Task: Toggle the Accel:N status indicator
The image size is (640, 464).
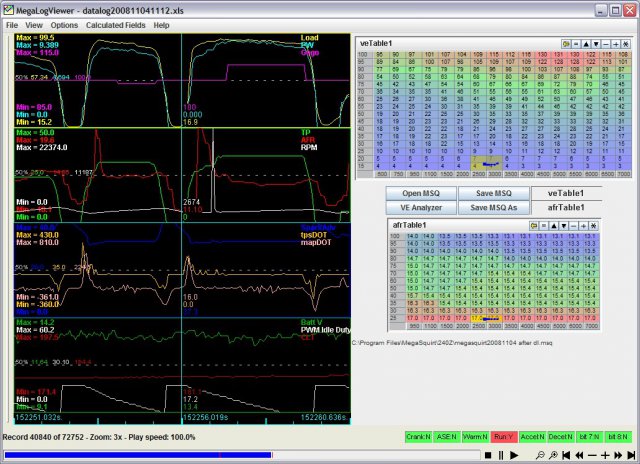Action: [x=532, y=437]
